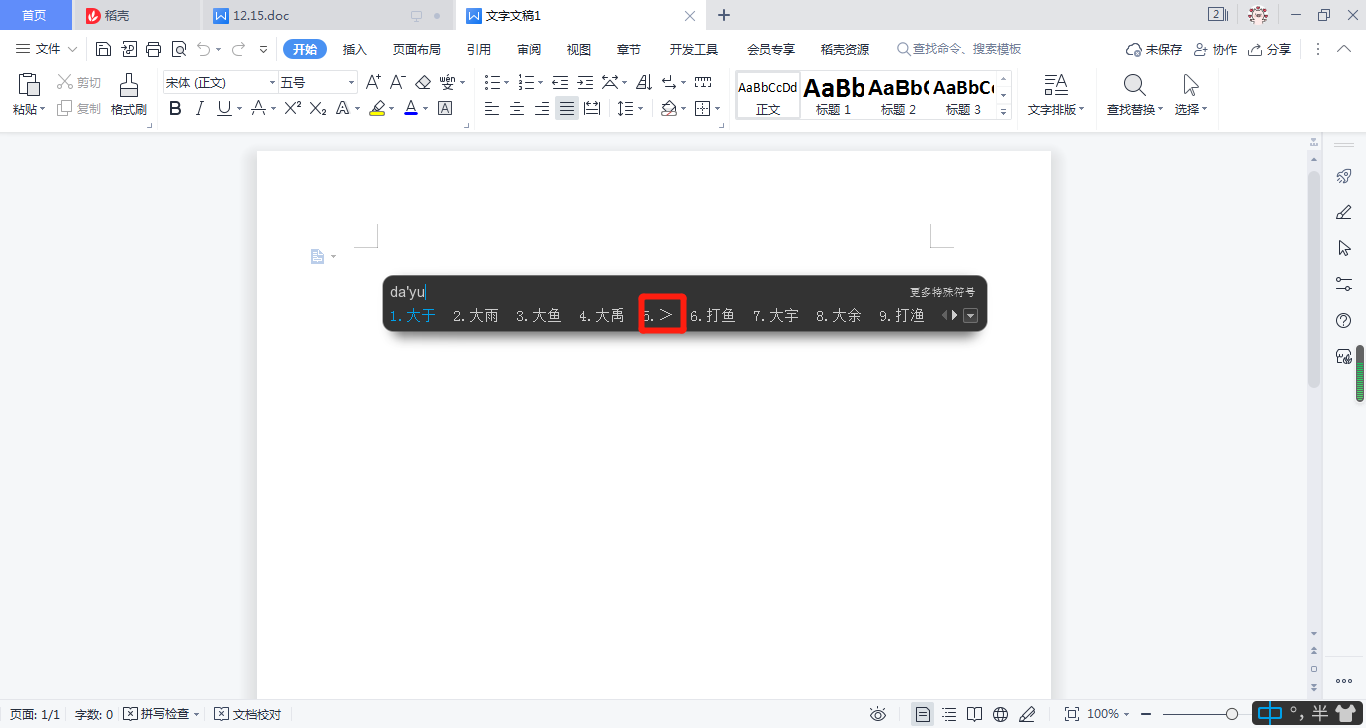This screenshot has width=1366, height=728.
Task: Center align the paragraph text
Action: [517, 108]
